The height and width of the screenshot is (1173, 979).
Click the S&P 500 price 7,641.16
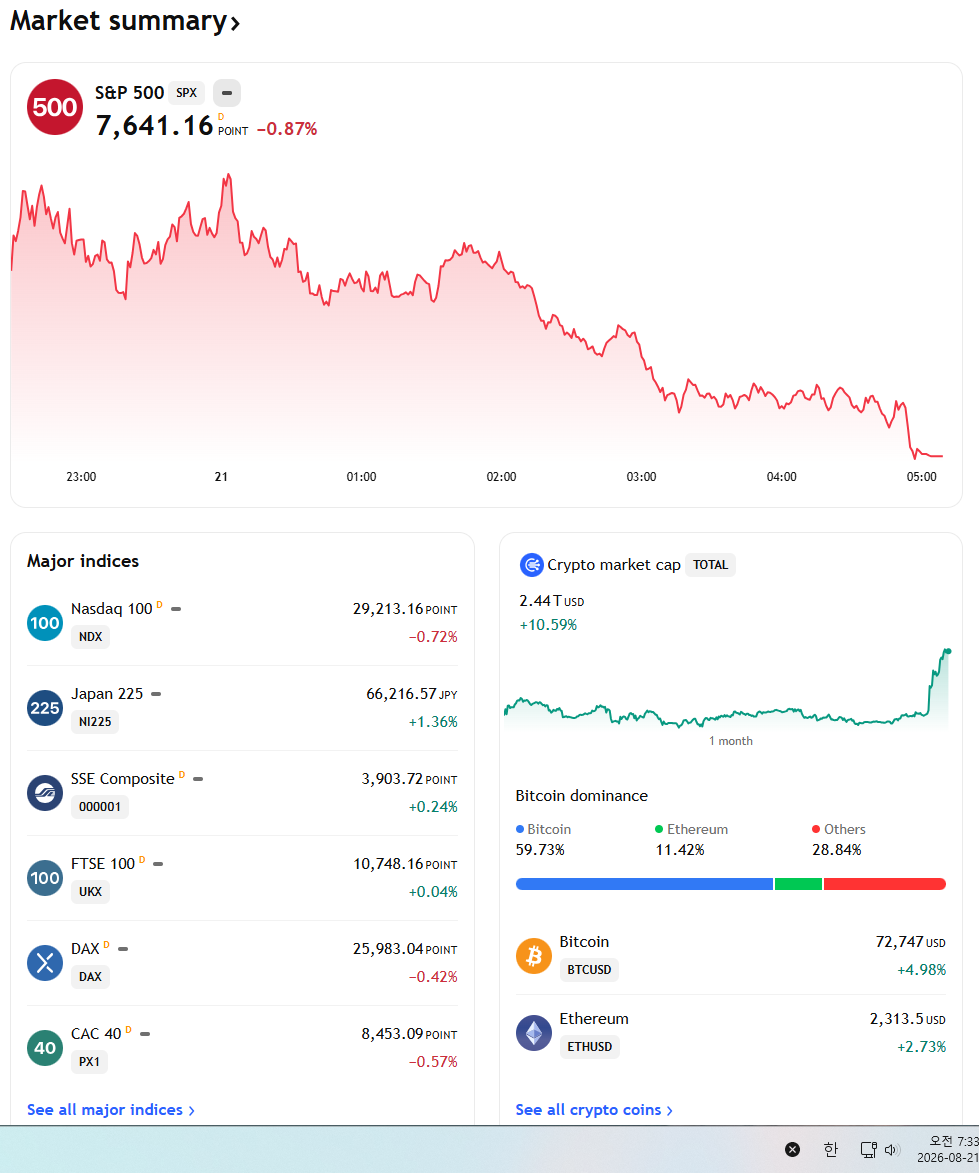154,126
